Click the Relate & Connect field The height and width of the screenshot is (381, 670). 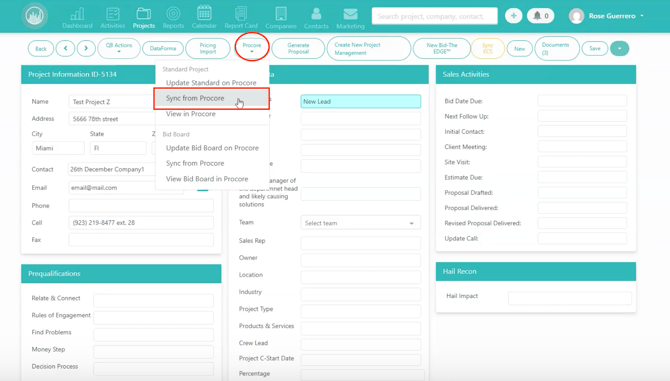[x=153, y=300]
